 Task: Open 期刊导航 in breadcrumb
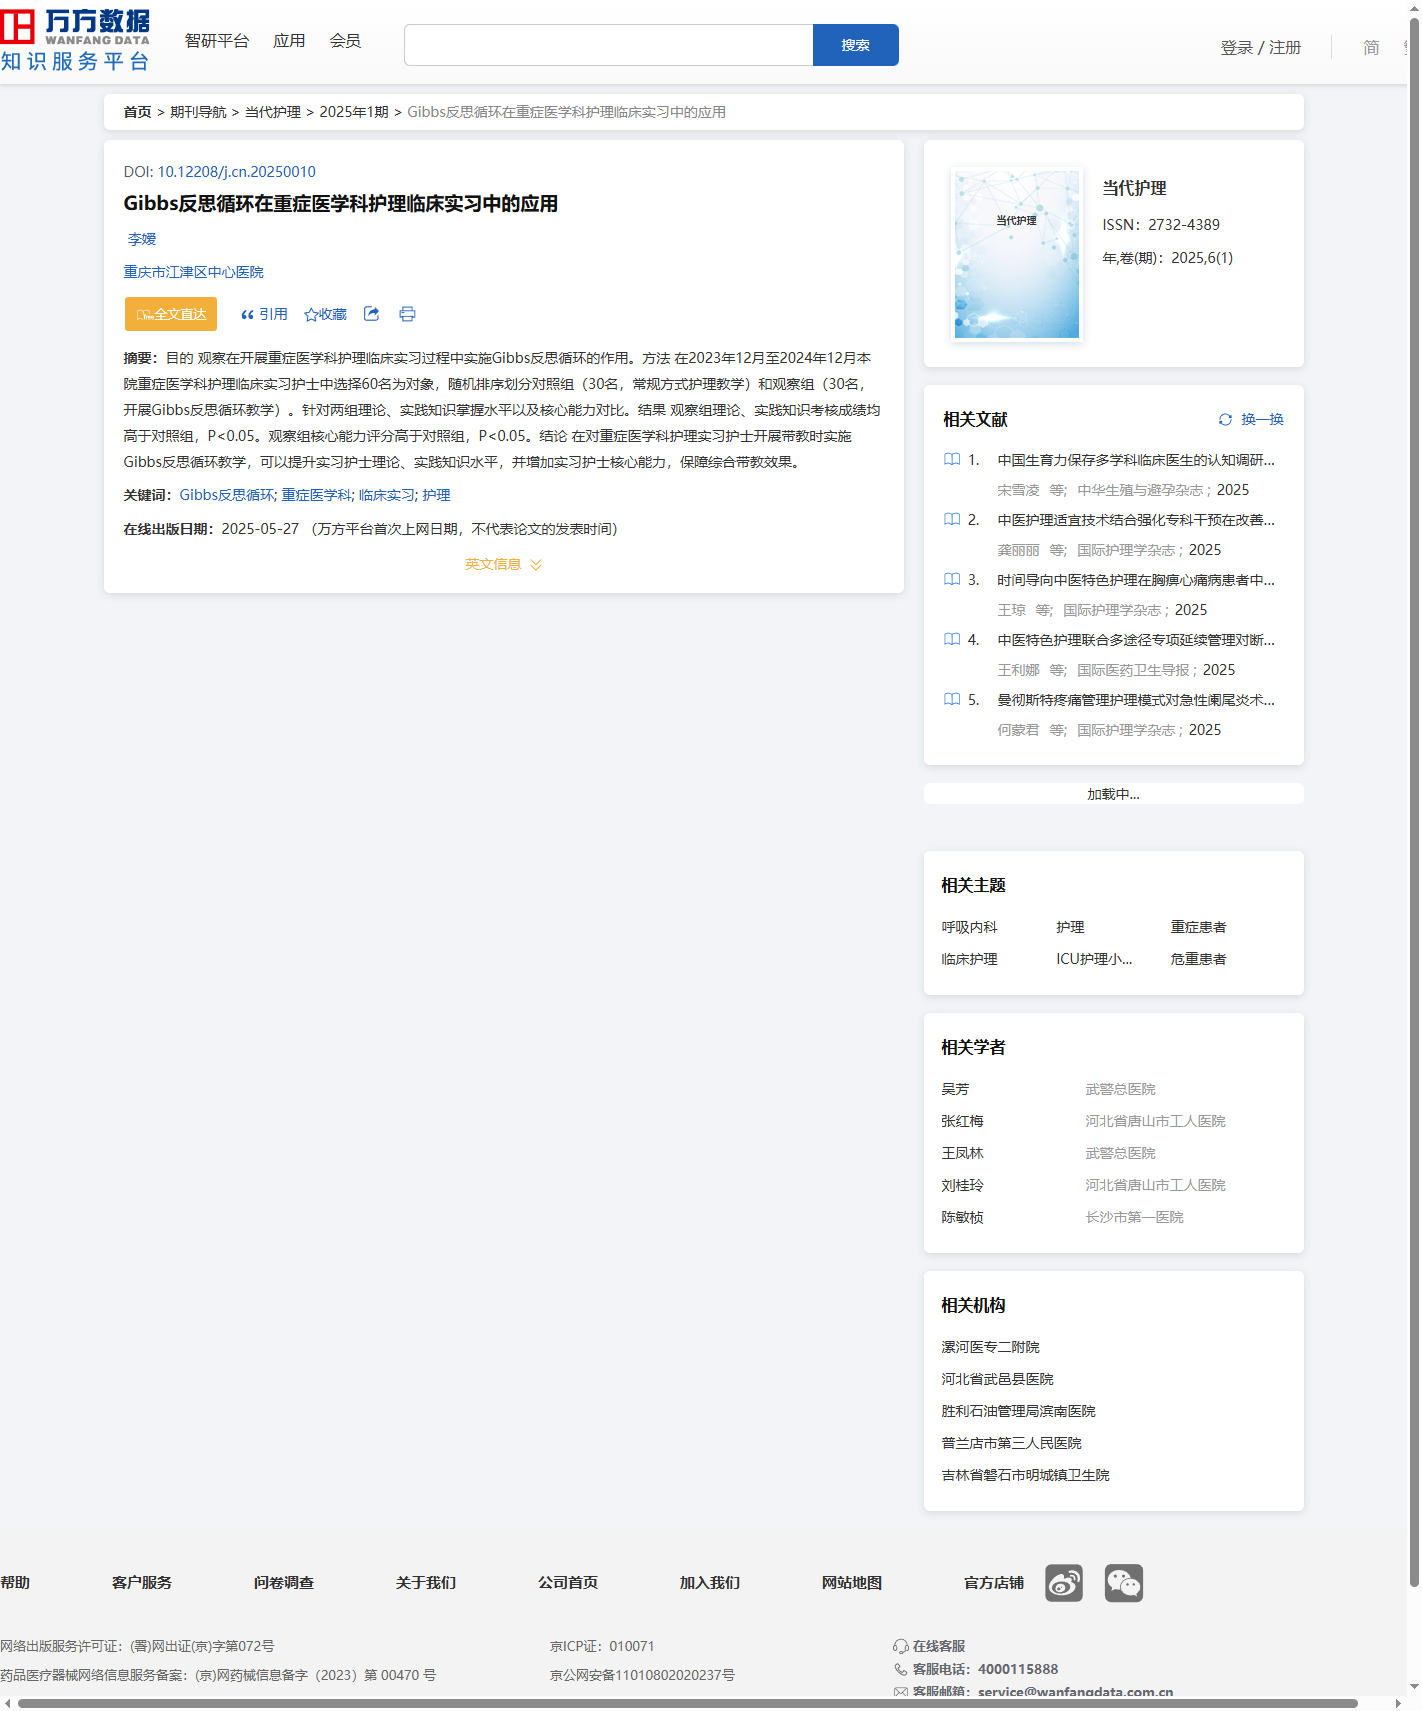point(198,112)
